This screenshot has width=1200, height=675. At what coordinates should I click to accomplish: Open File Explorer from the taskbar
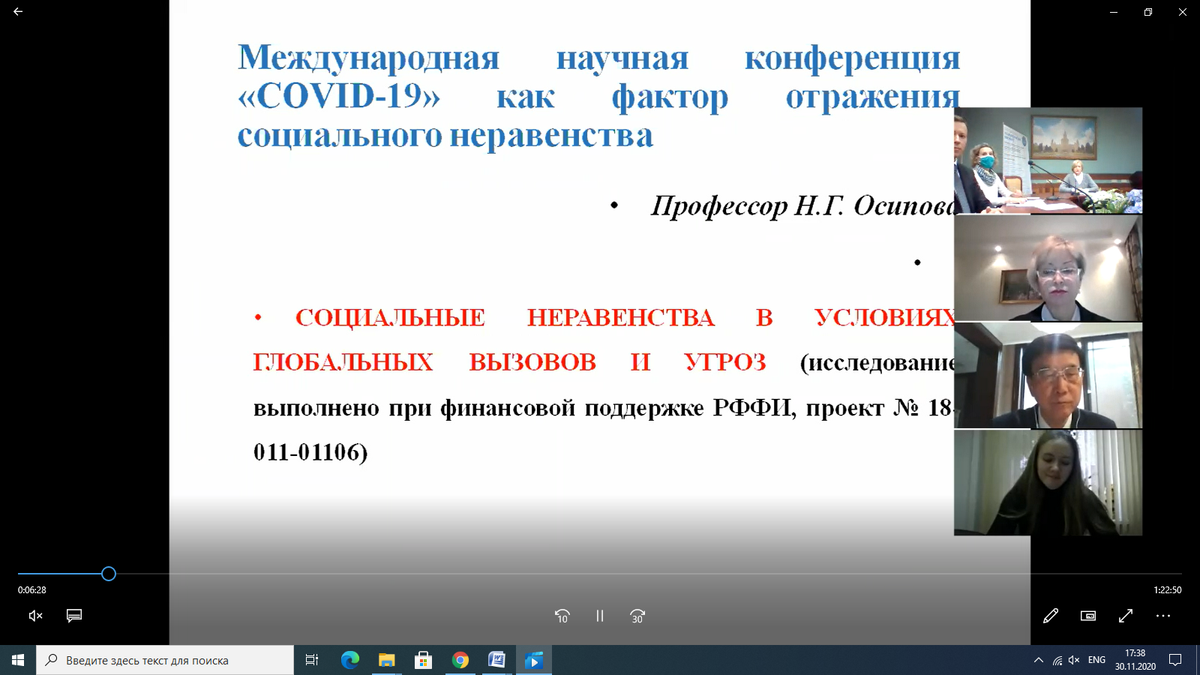click(x=386, y=660)
